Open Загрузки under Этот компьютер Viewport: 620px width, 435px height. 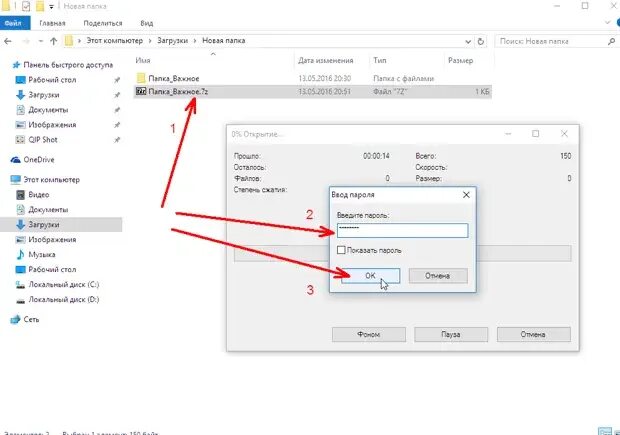[x=43, y=225]
